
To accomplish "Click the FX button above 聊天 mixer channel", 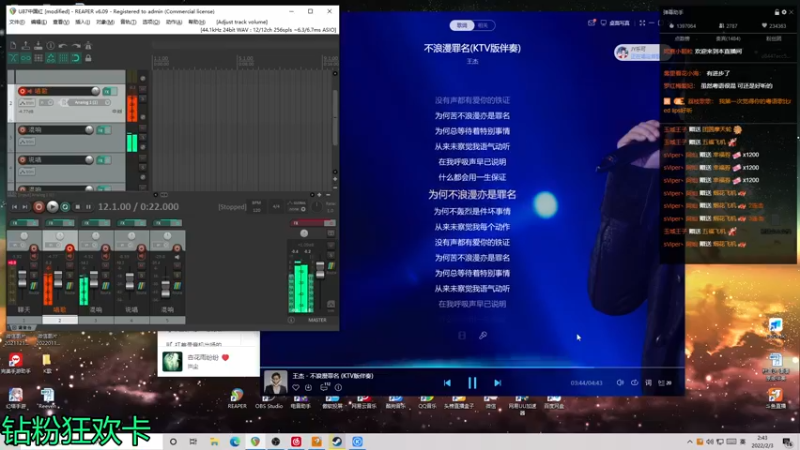I will point(19,223).
